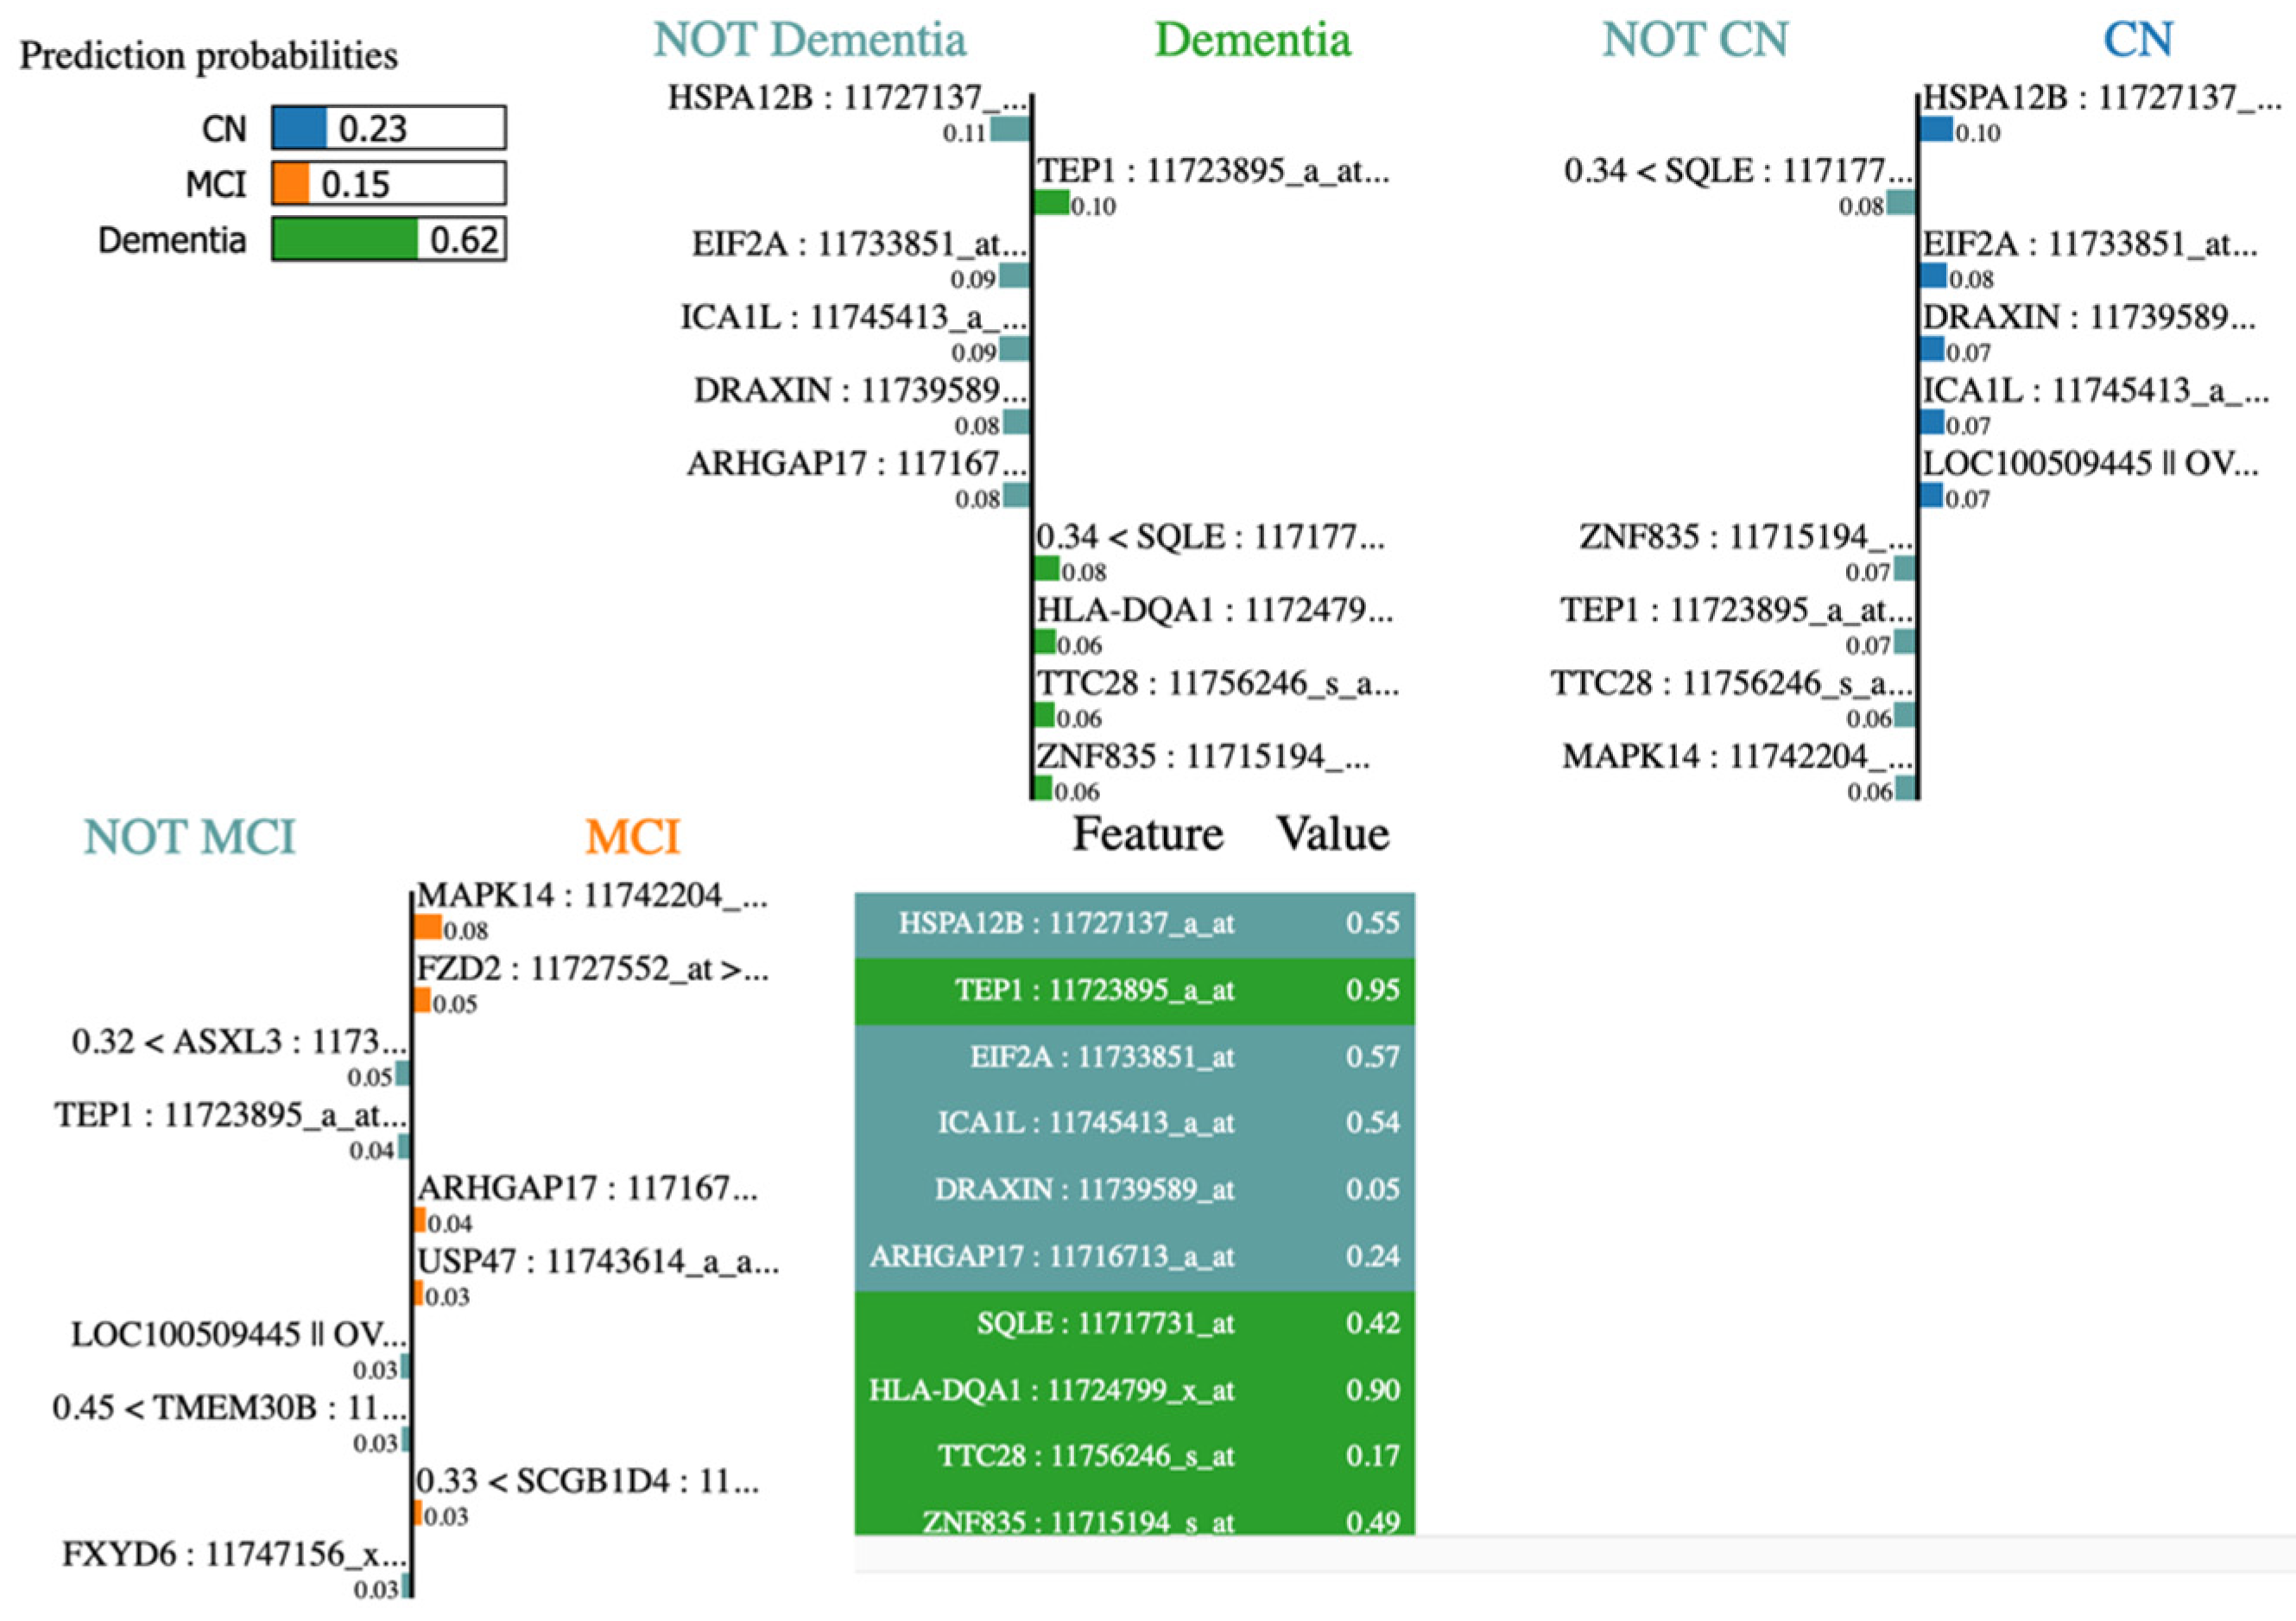Click the FZD2 orange bar
This screenshot has width=2296, height=1621.
click(423, 1001)
